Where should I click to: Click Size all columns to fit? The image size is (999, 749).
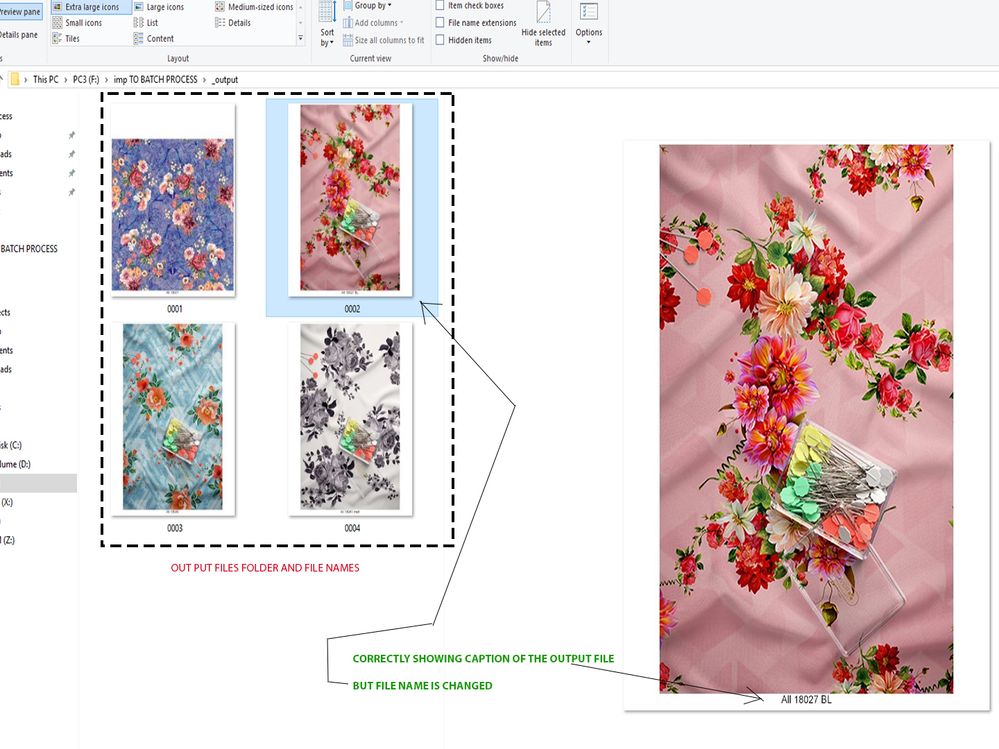384,40
